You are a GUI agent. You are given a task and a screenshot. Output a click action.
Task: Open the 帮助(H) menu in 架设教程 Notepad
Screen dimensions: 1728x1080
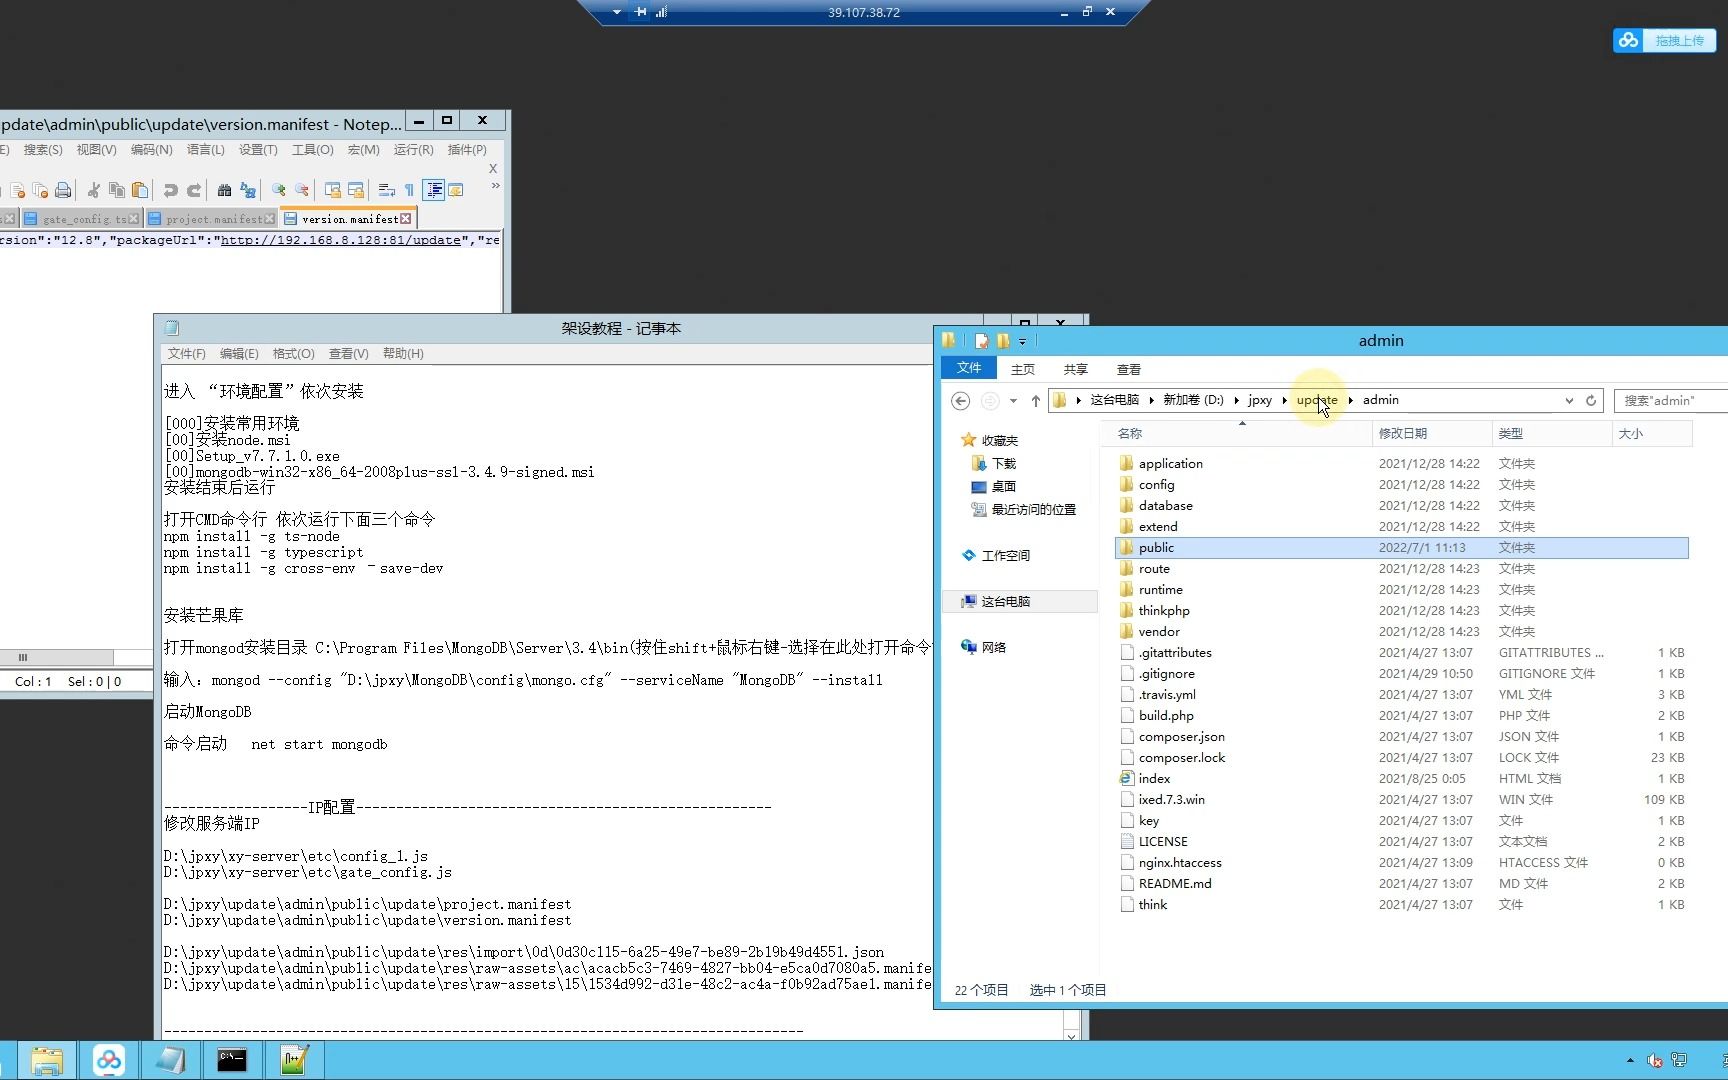tap(403, 354)
